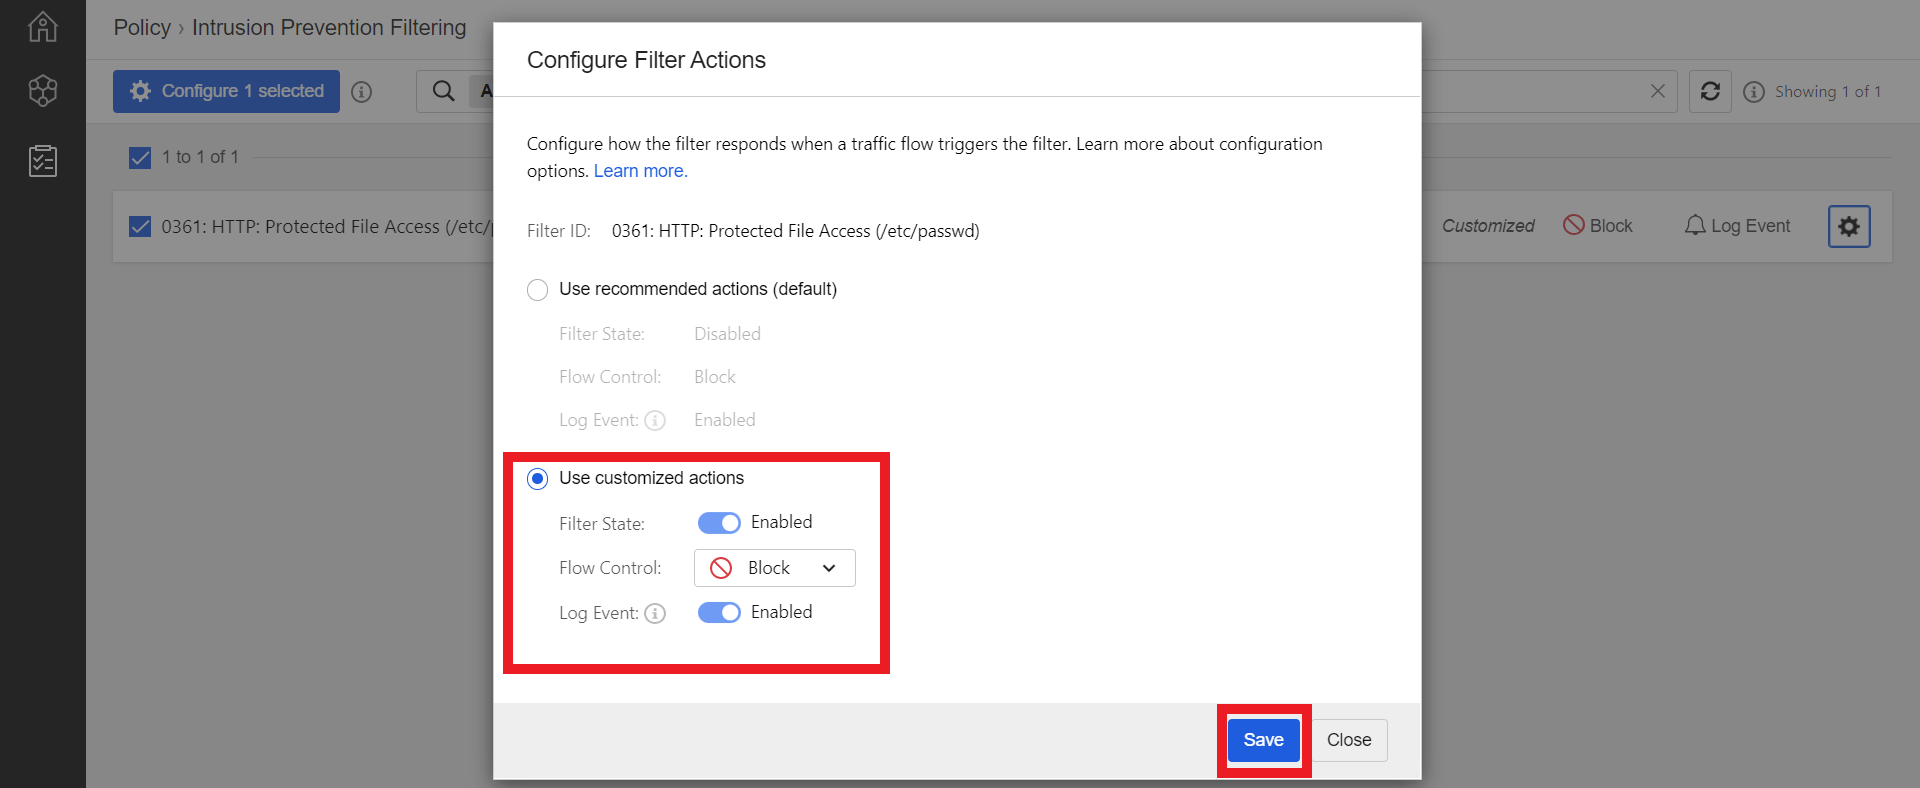The image size is (1920, 788).
Task: Open the Flow Control Block dropdown
Action: pos(775,568)
